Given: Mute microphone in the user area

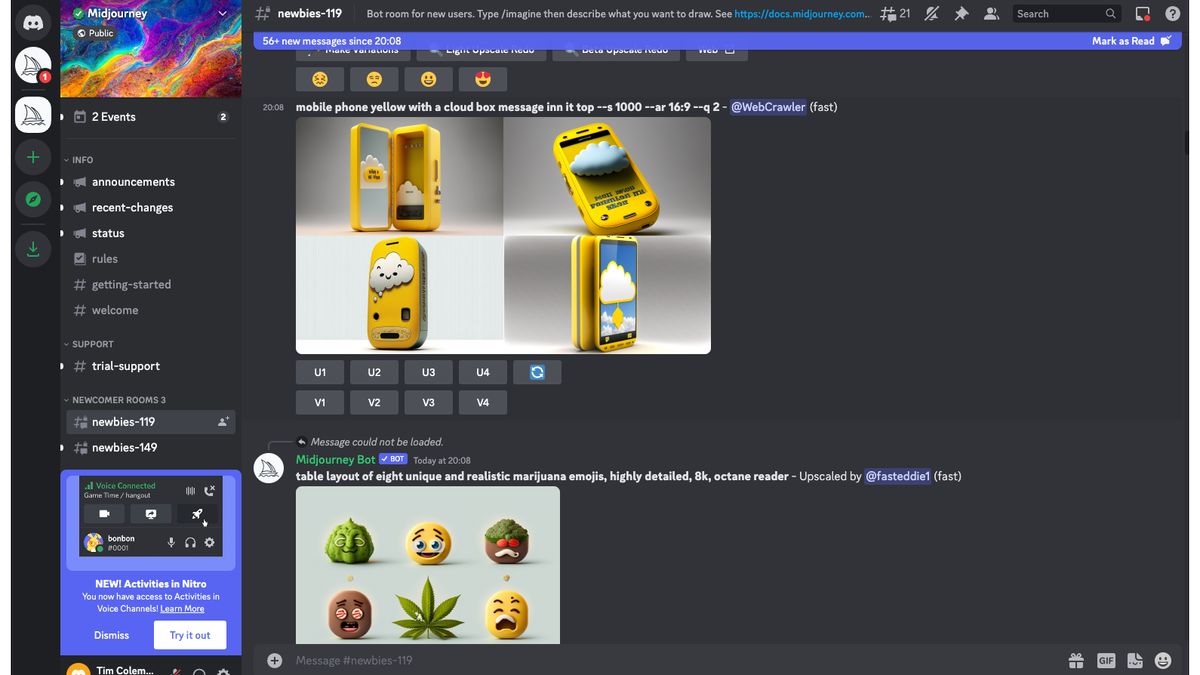Looking at the screenshot, I should pyautogui.click(x=171, y=543).
